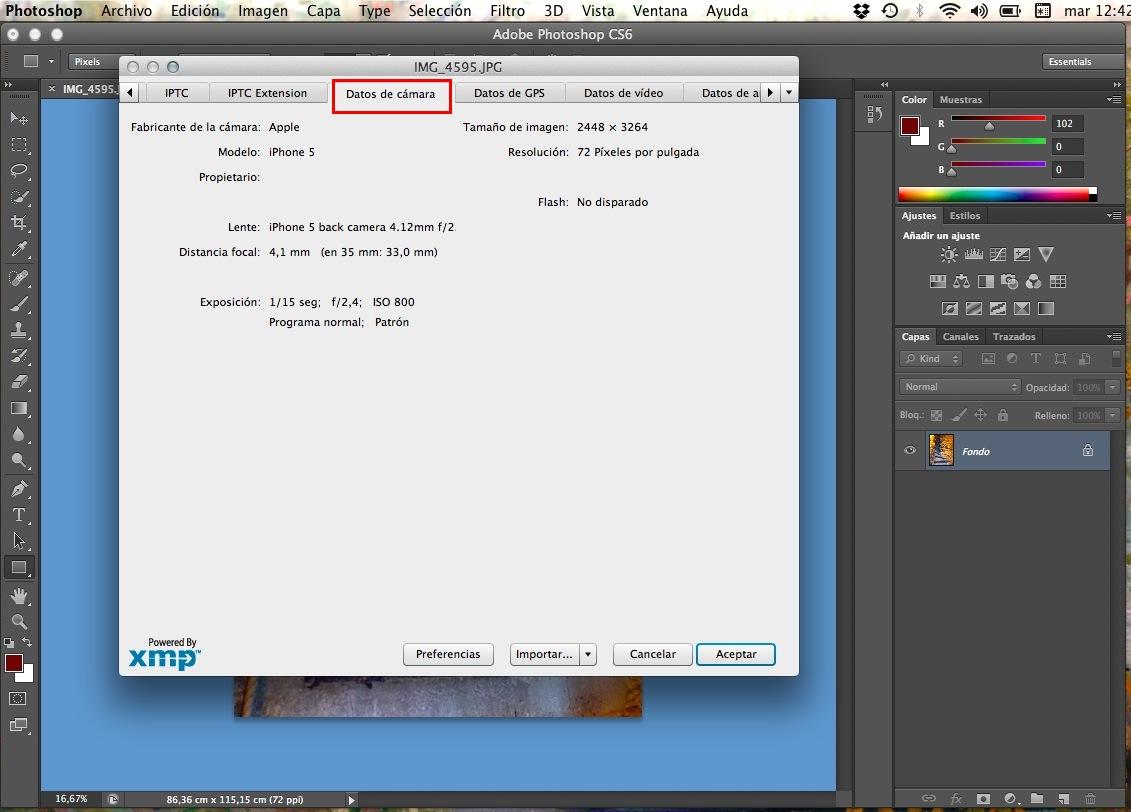Expand the Importar dropdown arrow

(x=588, y=654)
